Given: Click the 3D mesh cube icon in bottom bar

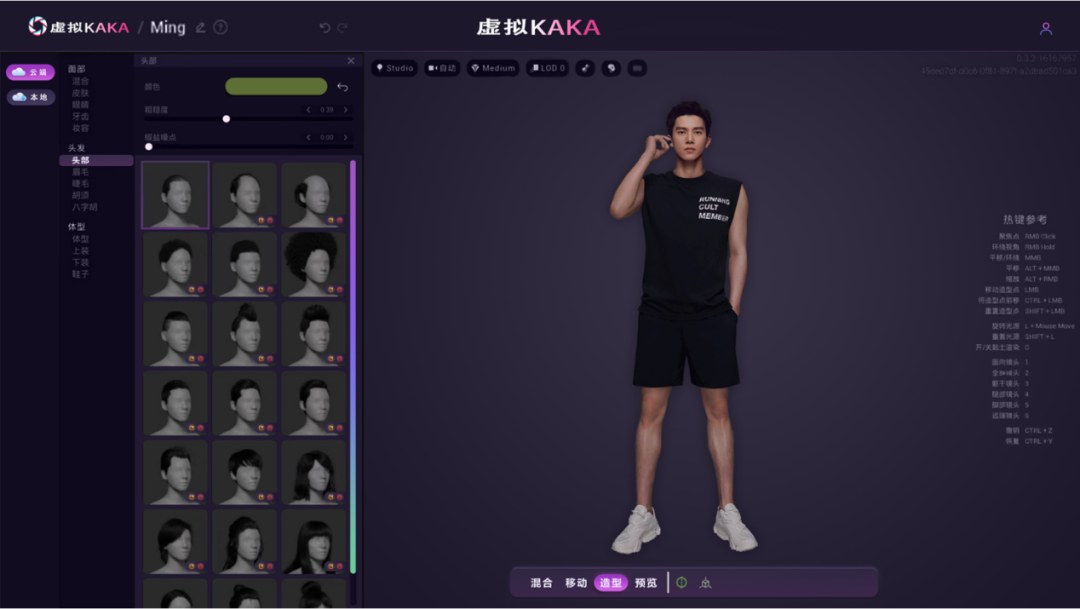Looking at the screenshot, I should pos(705,583).
